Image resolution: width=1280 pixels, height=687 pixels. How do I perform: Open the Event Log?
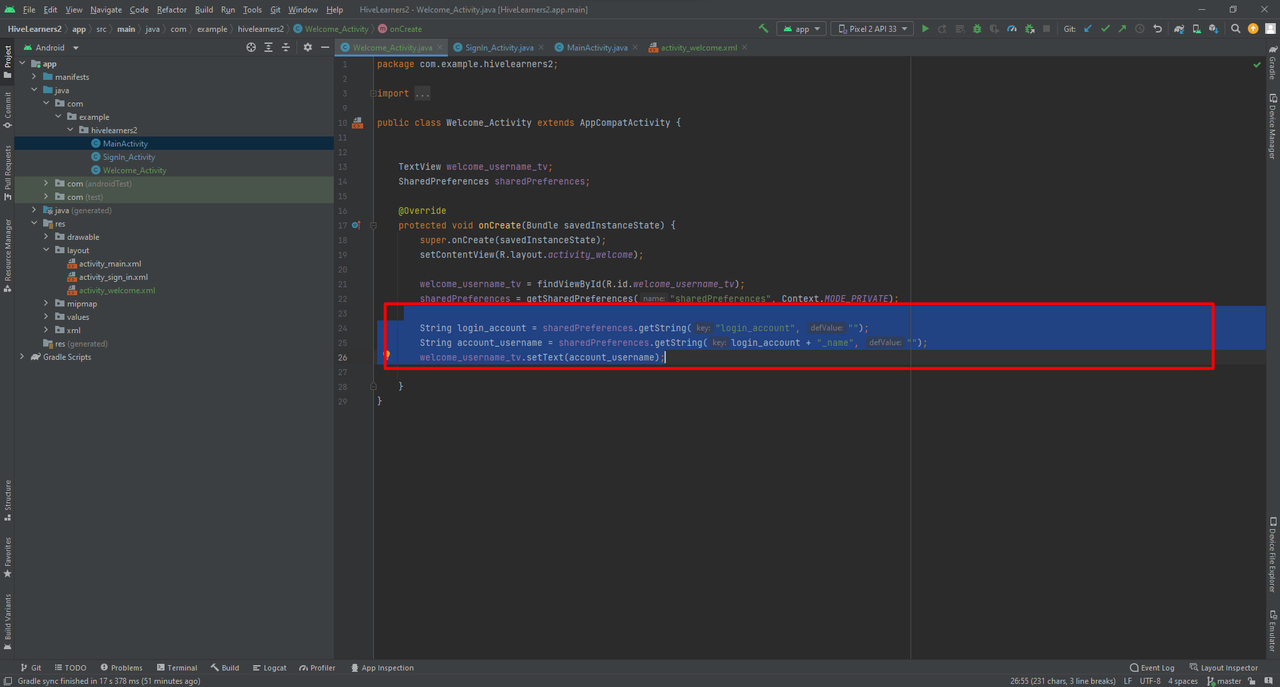1152,668
